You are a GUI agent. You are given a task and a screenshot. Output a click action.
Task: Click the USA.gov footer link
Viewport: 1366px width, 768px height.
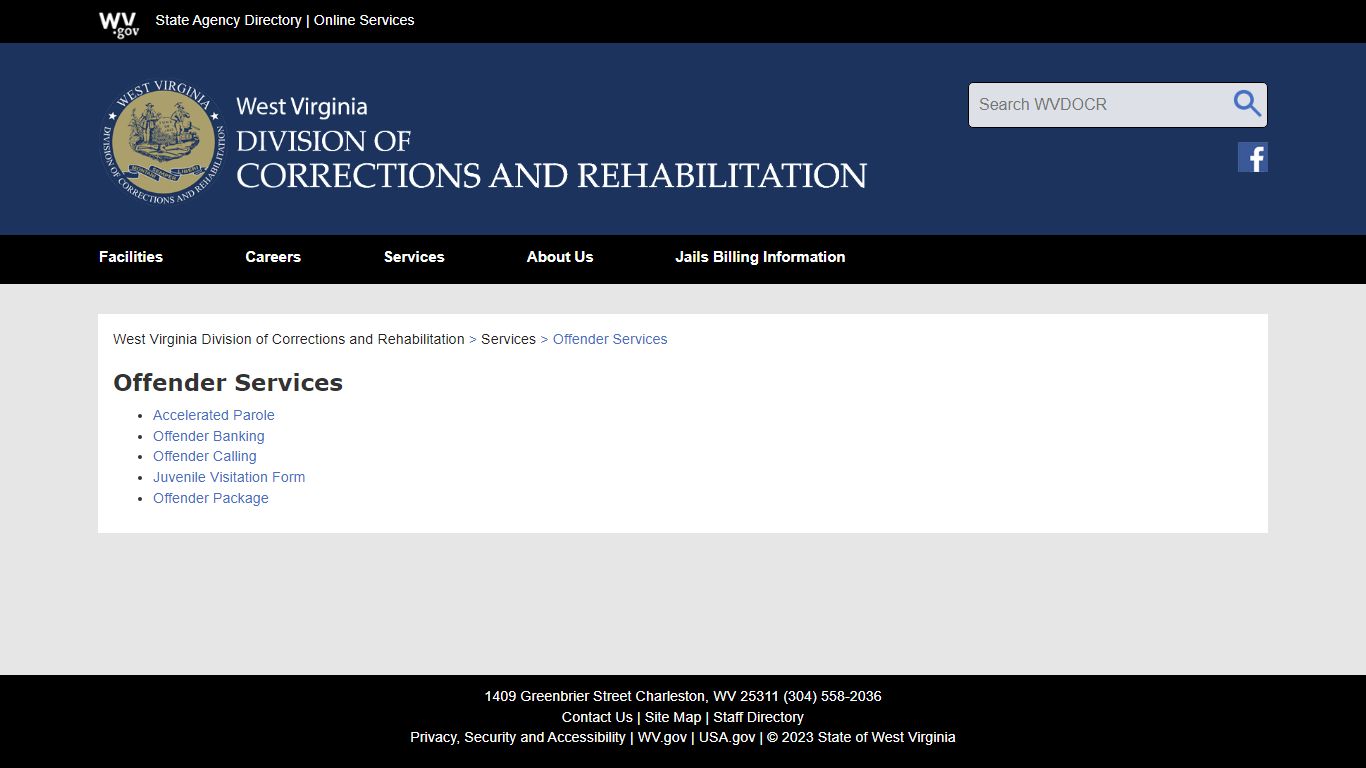pos(727,737)
